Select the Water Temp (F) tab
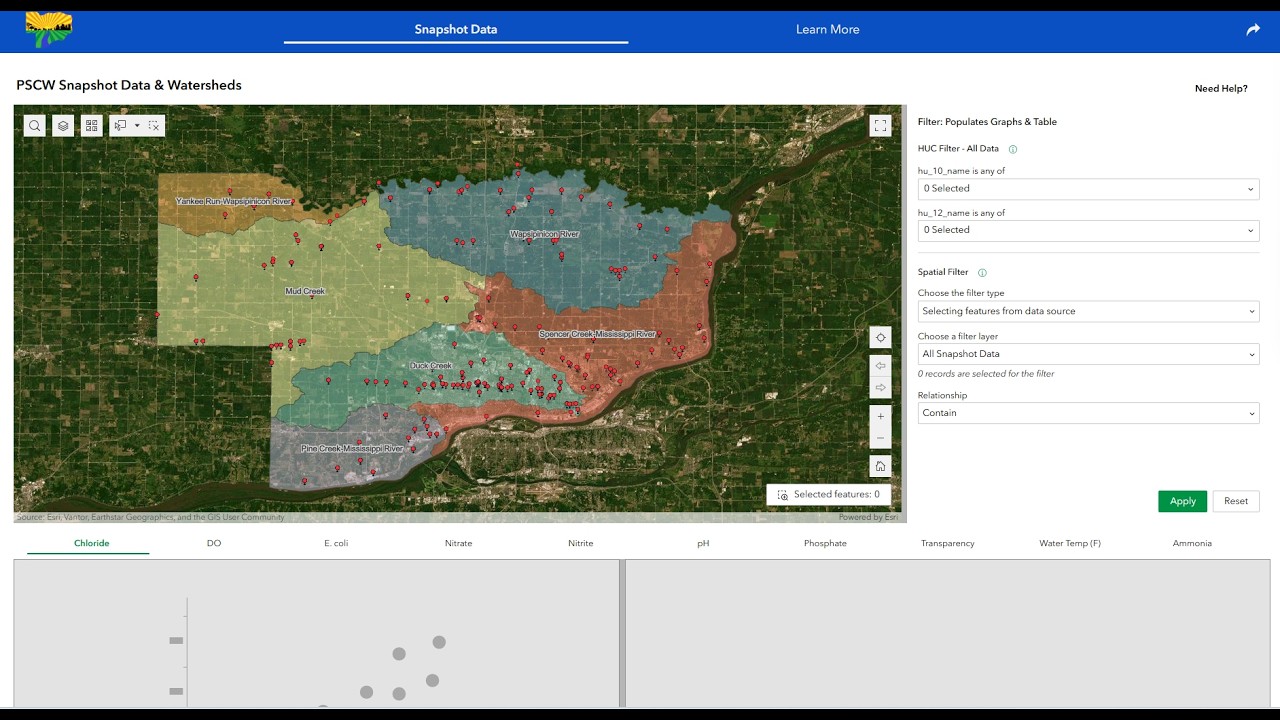The image size is (1280, 720). click(1070, 543)
